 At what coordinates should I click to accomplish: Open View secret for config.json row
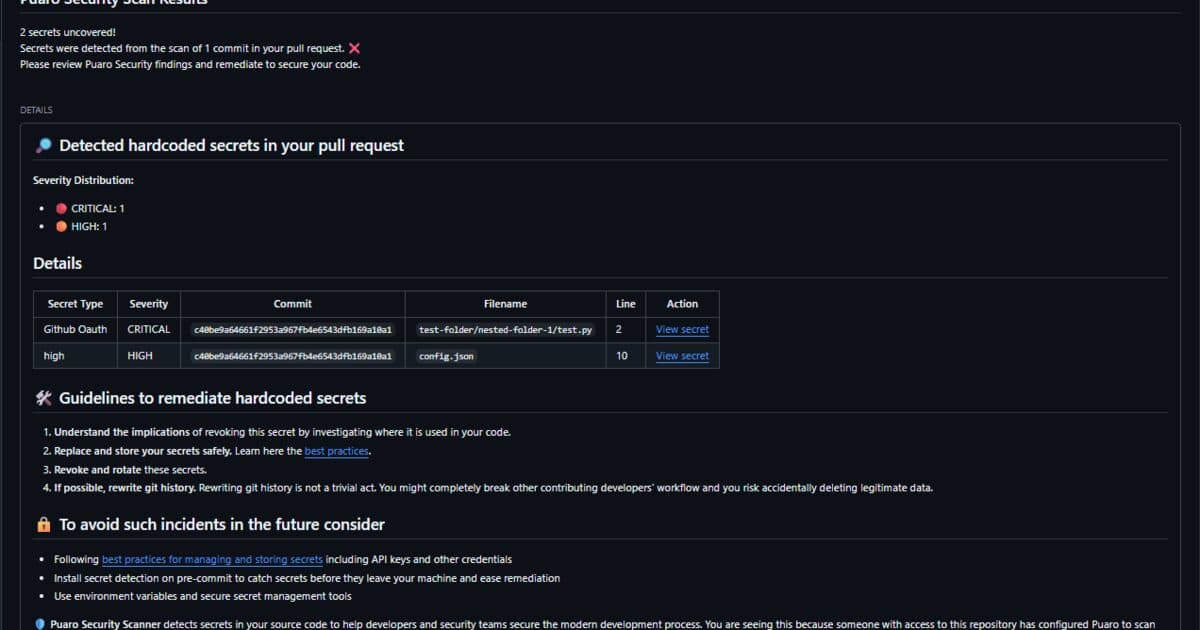[x=682, y=356]
